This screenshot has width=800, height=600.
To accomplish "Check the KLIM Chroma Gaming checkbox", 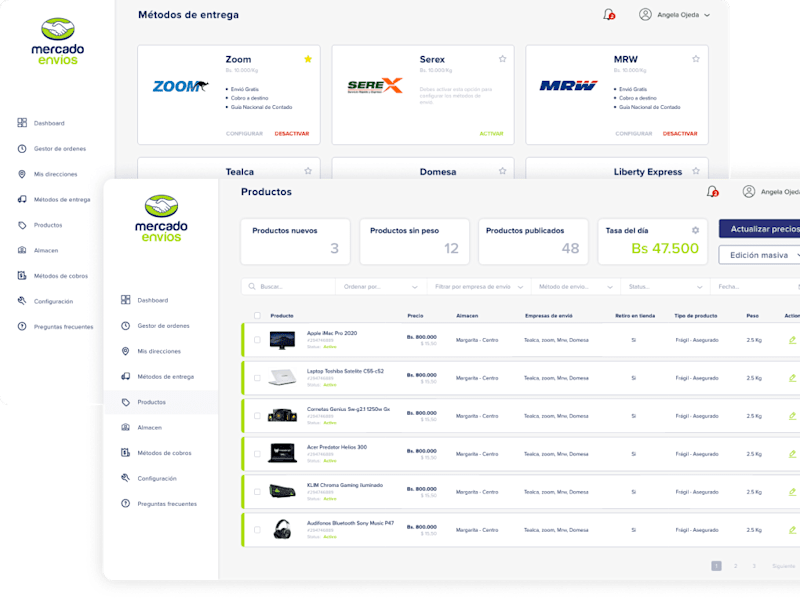I will [257, 492].
